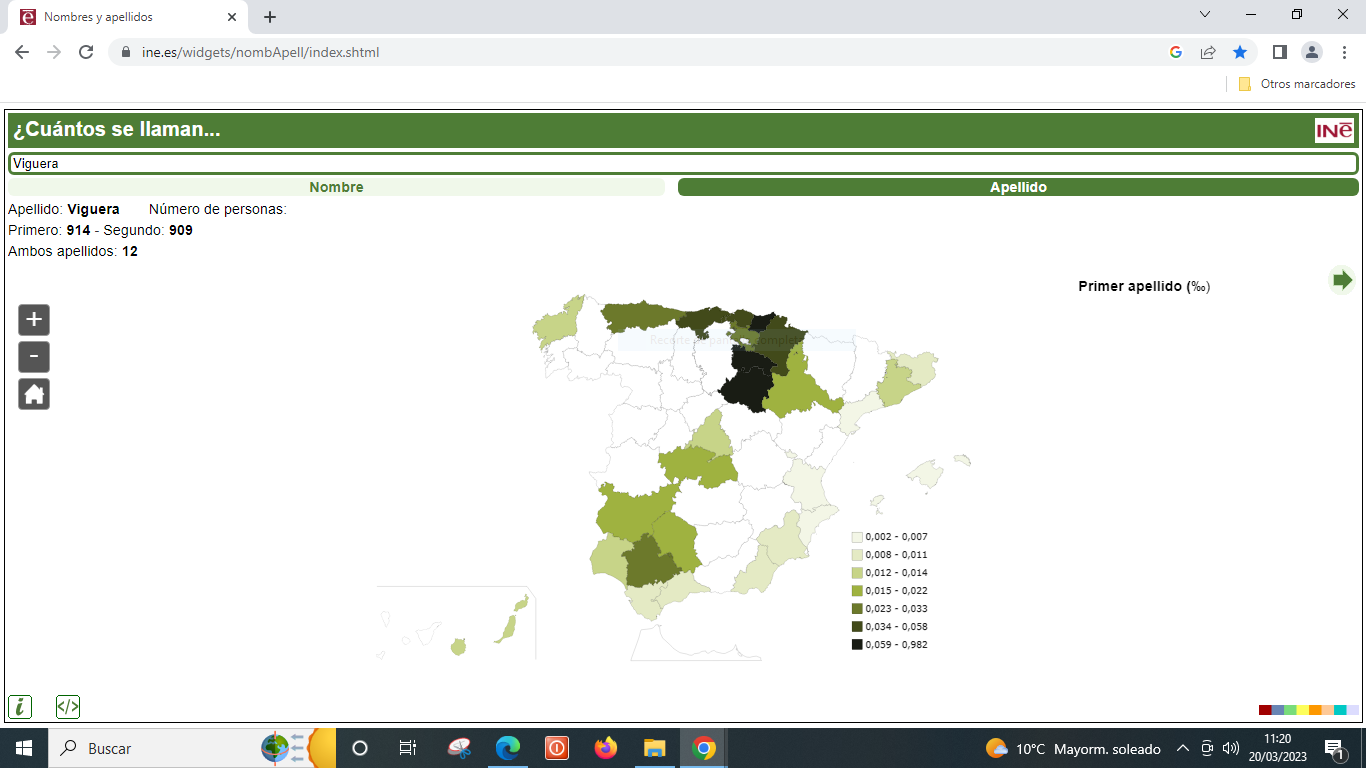Open the Otros marcadores folder

pos(1297,84)
